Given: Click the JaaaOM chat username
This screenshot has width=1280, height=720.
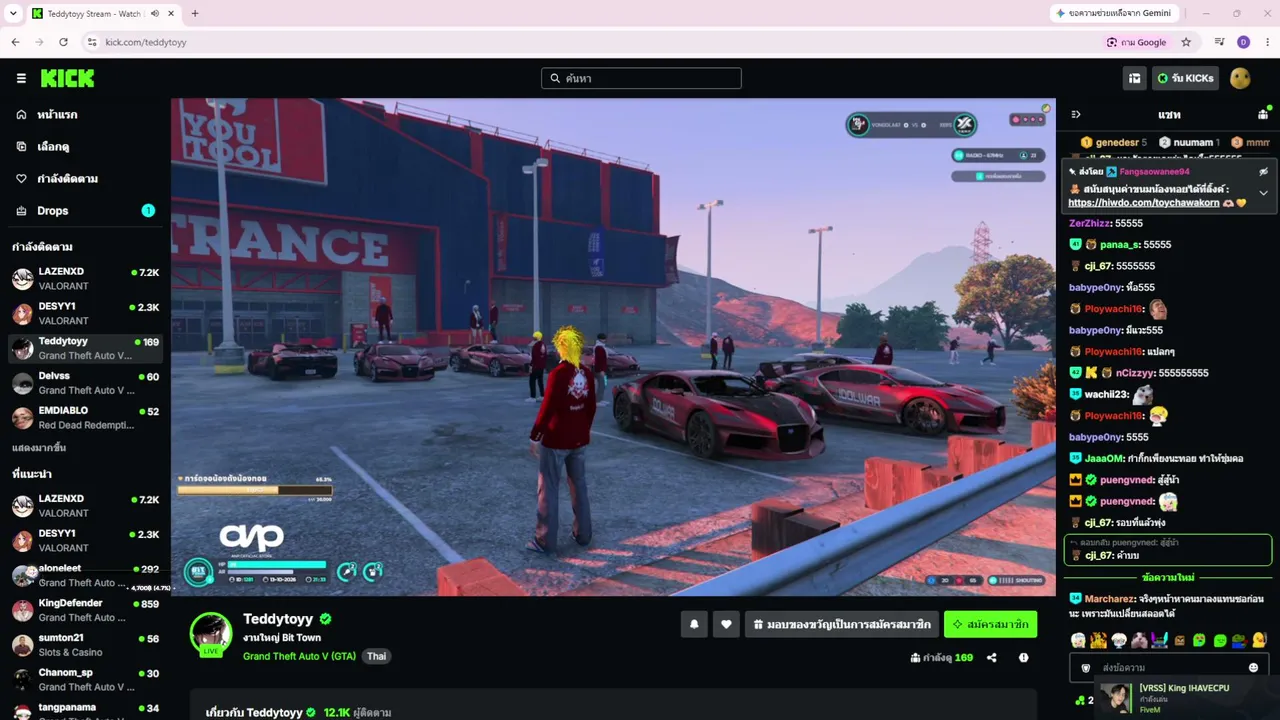Looking at the screenshot, I should tap(1104, 459).
